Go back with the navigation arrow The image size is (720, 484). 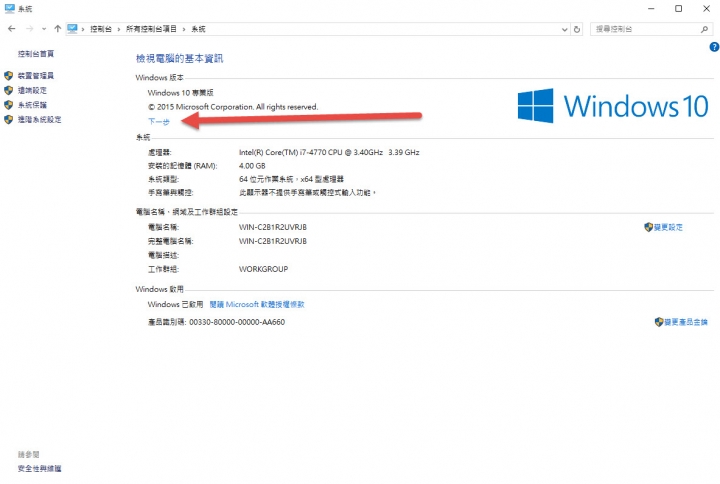click(x=11, y=29)
